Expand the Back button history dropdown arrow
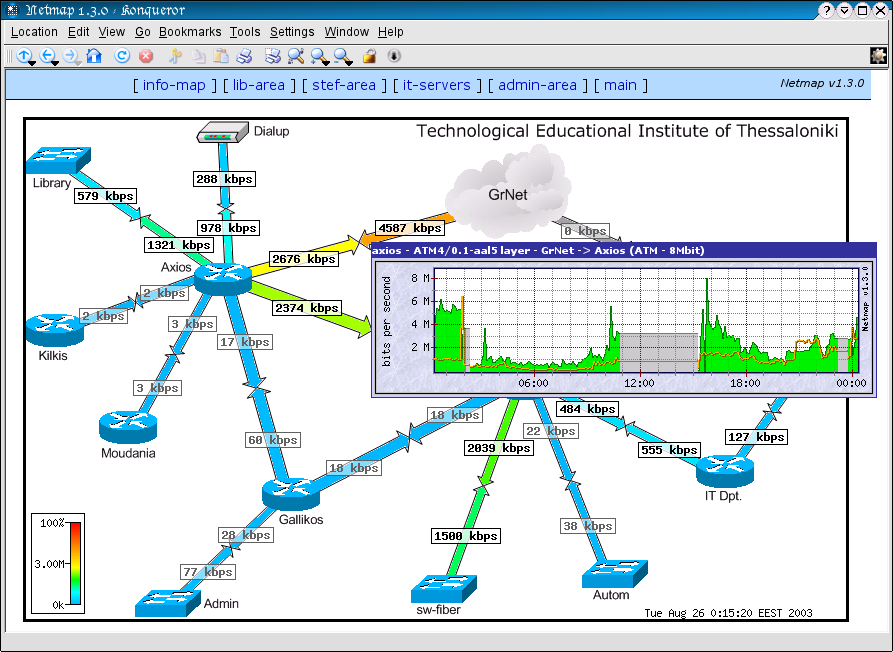 55,63
